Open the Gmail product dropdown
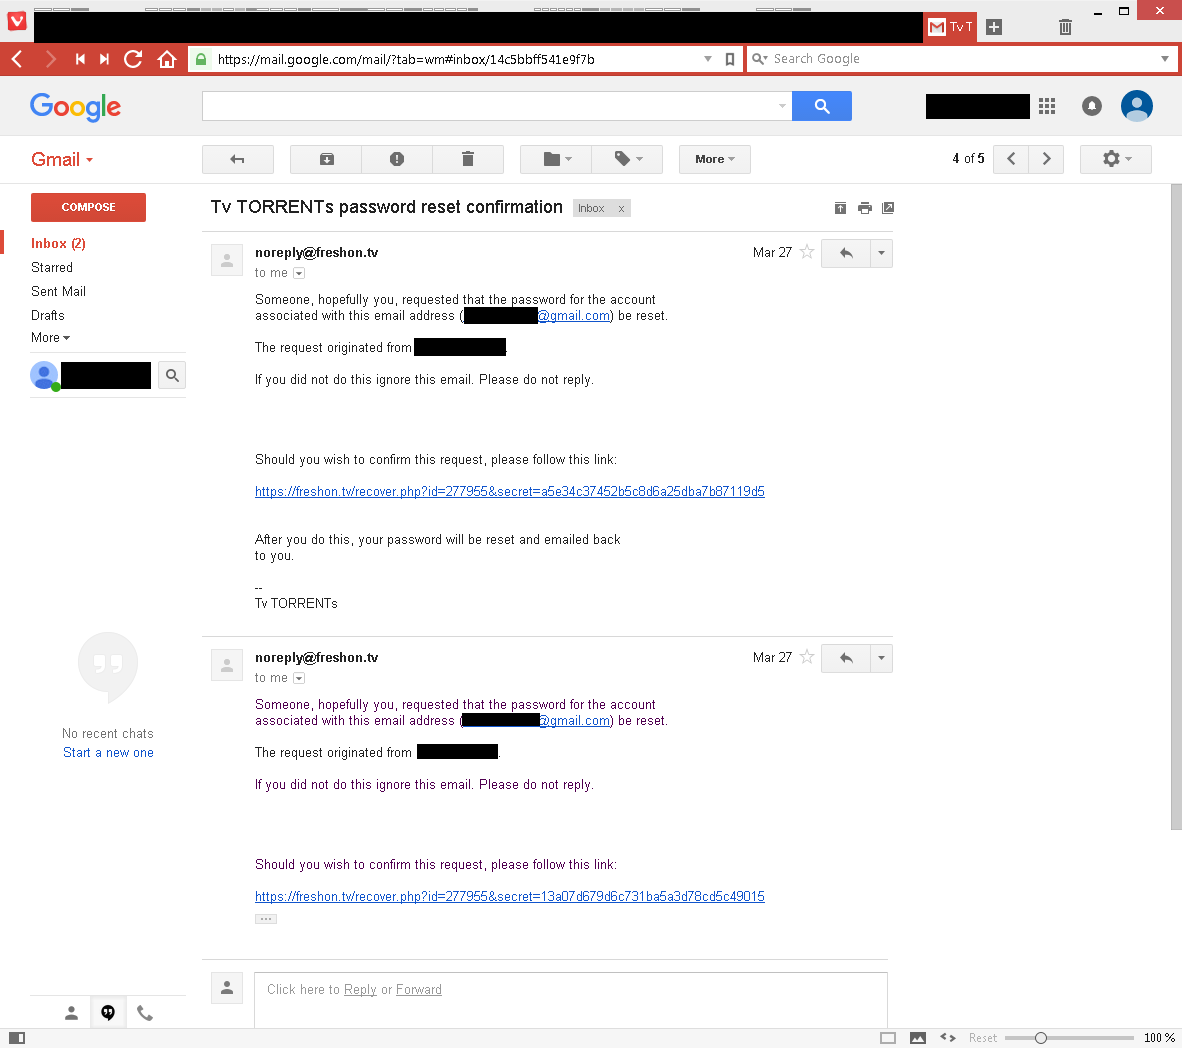 (62, 160)
